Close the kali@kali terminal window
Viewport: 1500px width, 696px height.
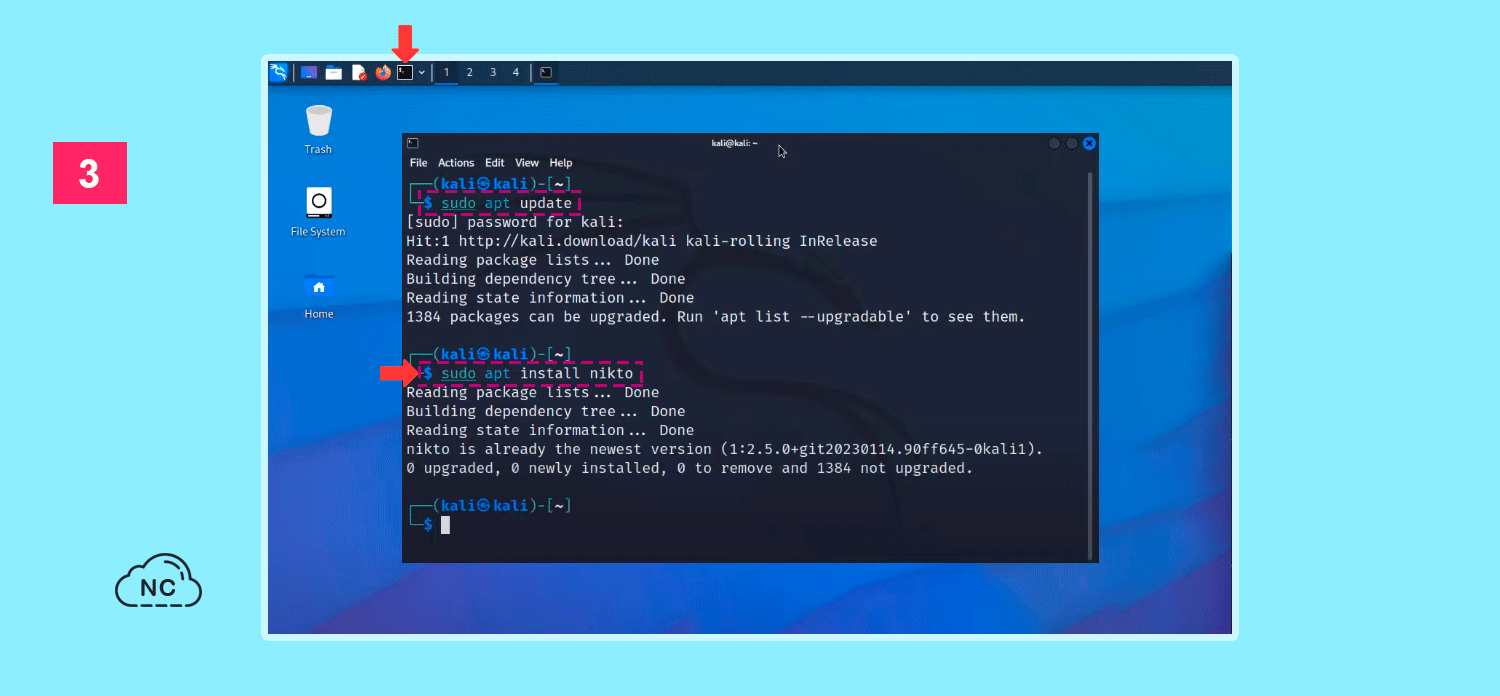coord(1090,143)
